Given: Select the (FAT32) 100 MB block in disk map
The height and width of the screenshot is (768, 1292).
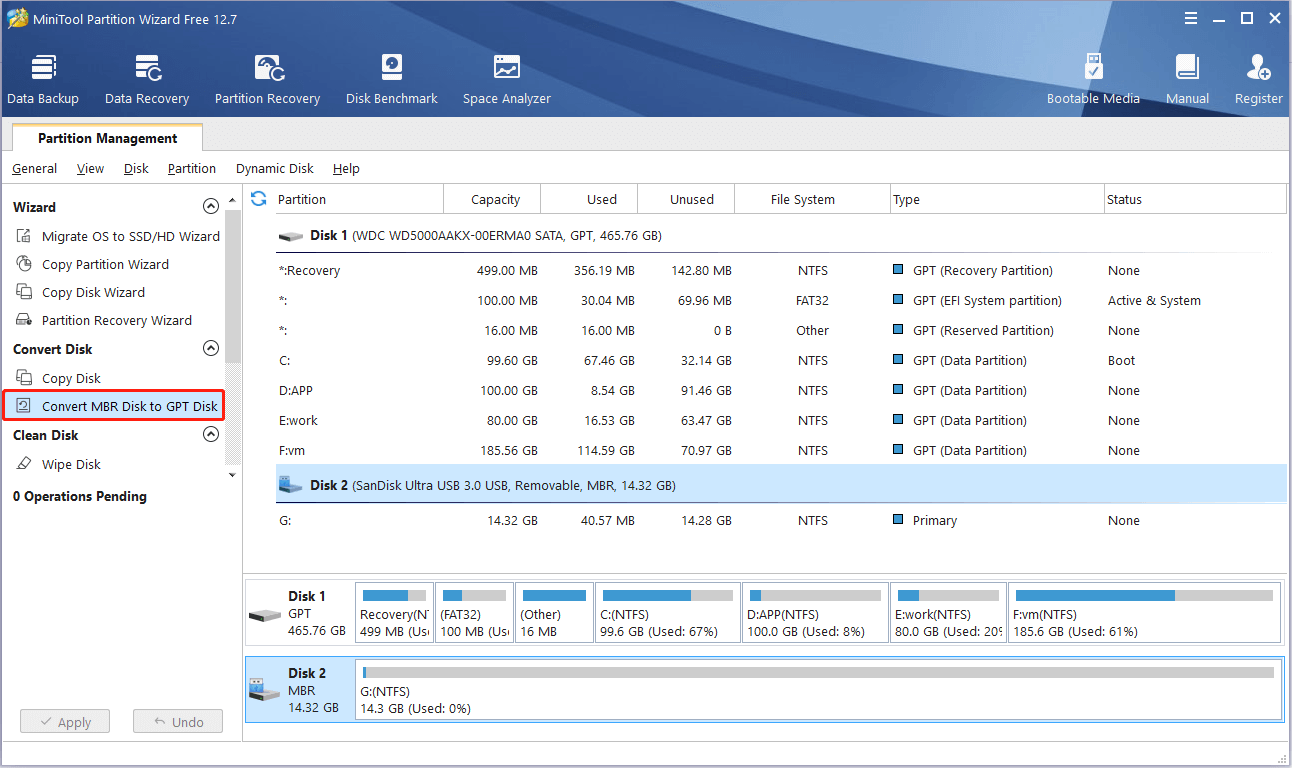Looking at the screenshot, I should click(x=475, y=612).
